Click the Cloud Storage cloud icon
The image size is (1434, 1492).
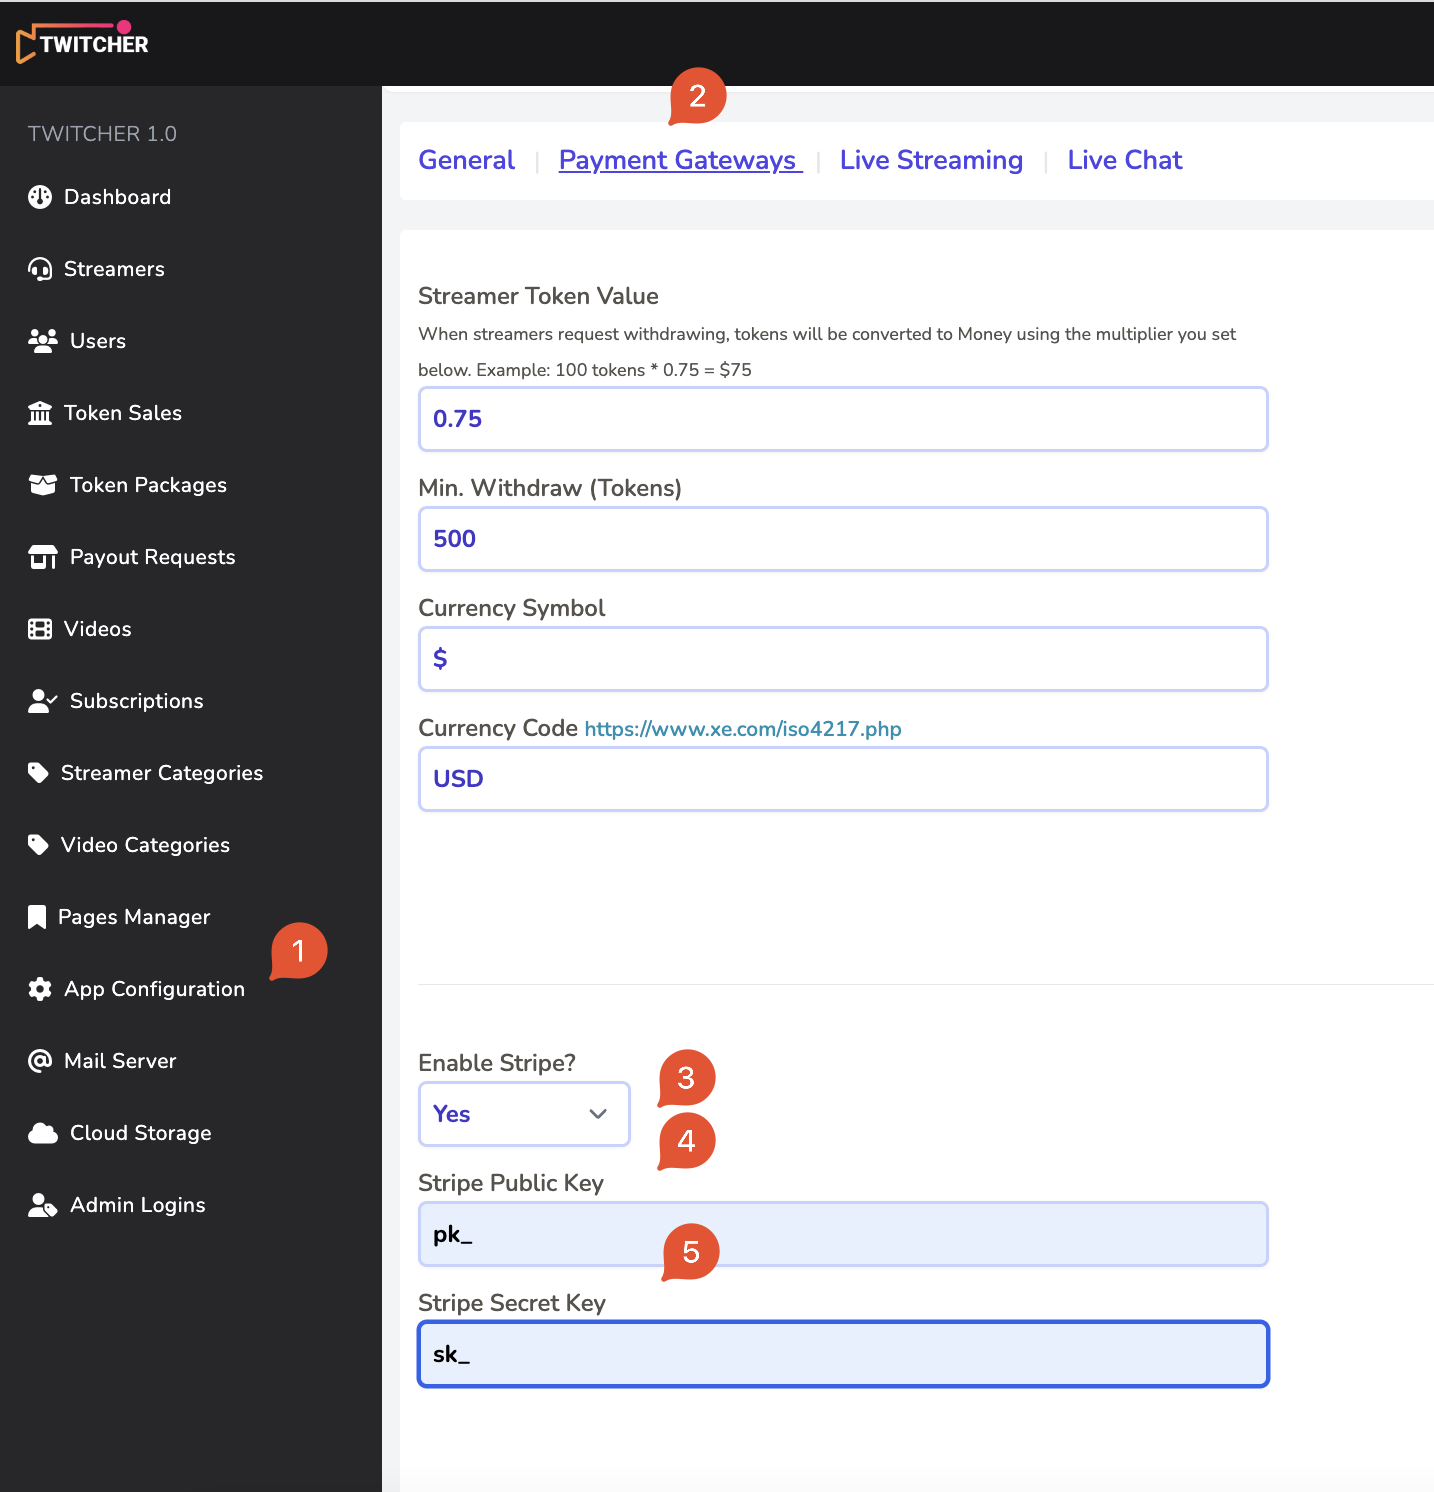point(43,1133)
